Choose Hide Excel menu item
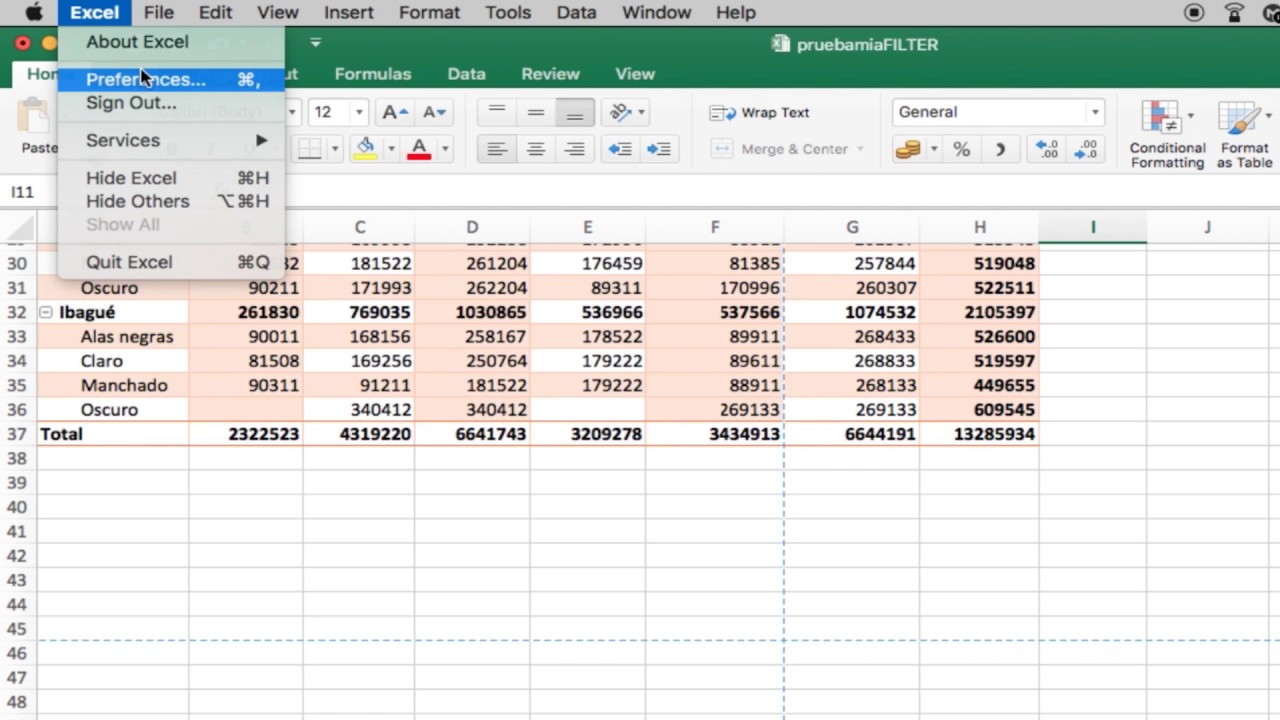Viewport: 1280px width, 720px height. tap(171, 178)
